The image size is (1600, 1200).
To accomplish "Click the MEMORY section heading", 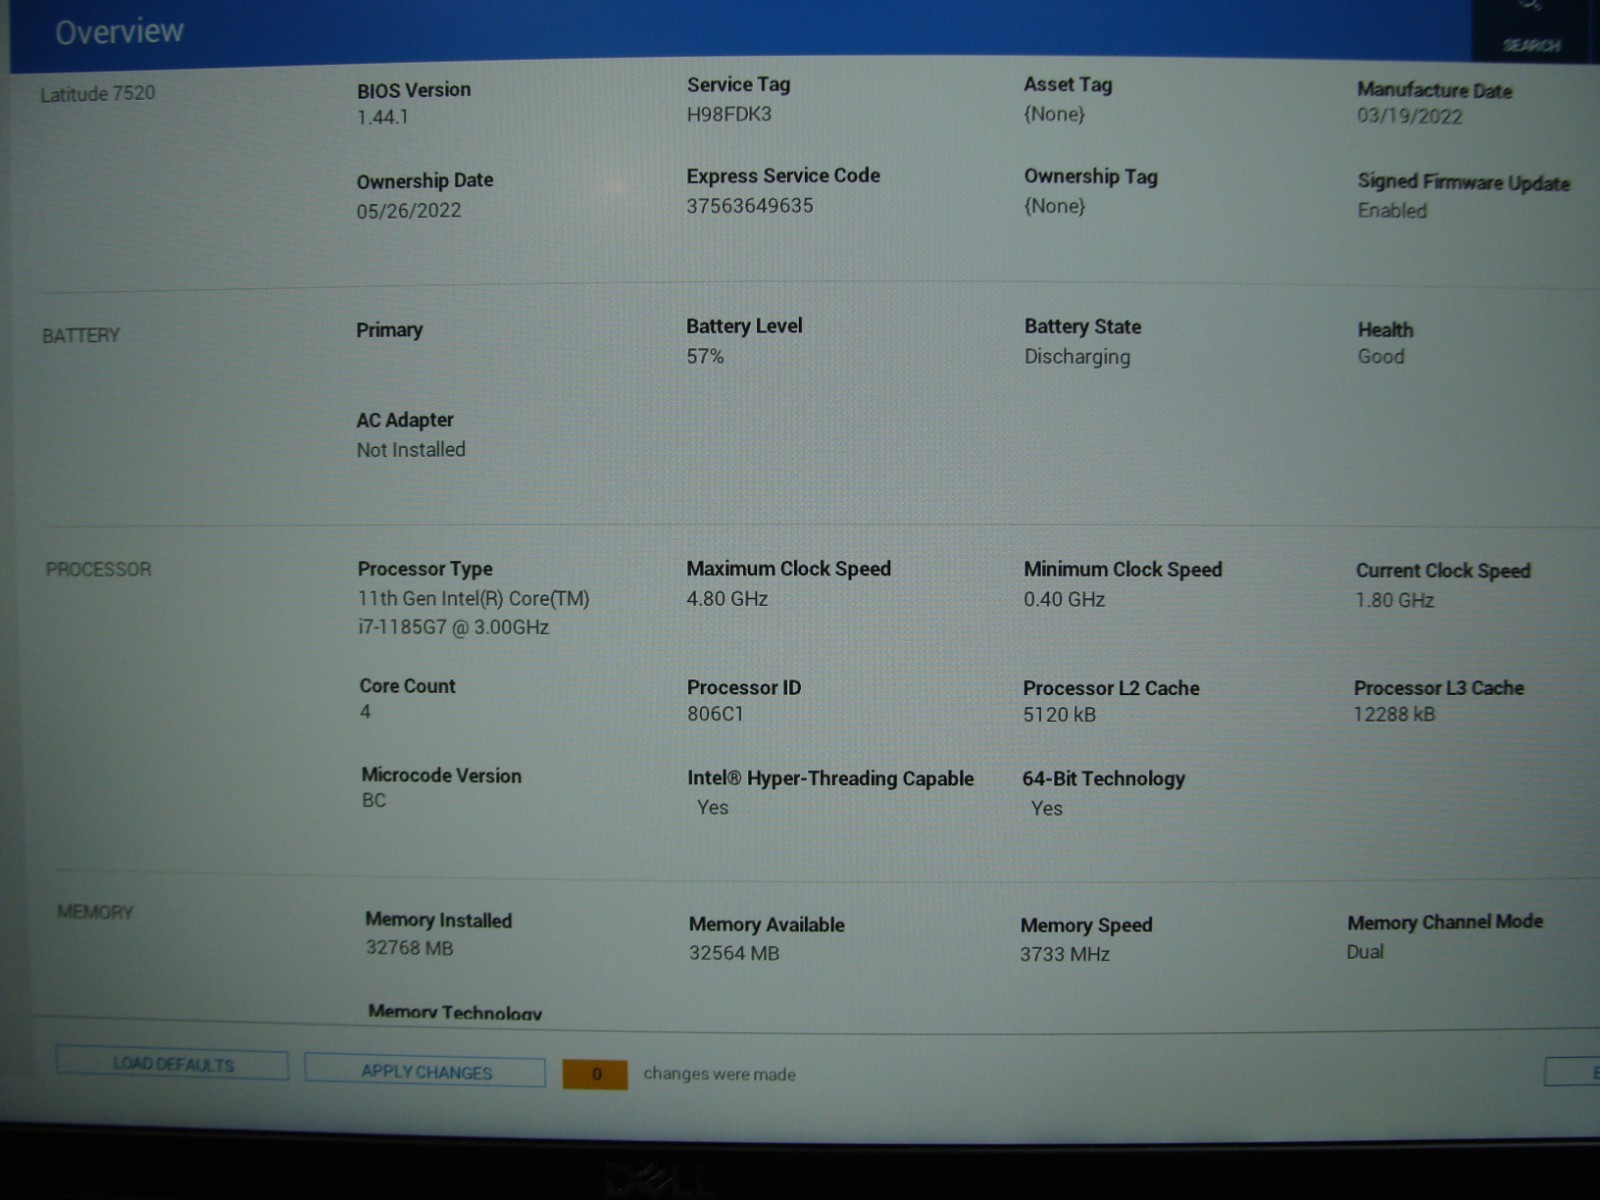I will coord(95,912).
